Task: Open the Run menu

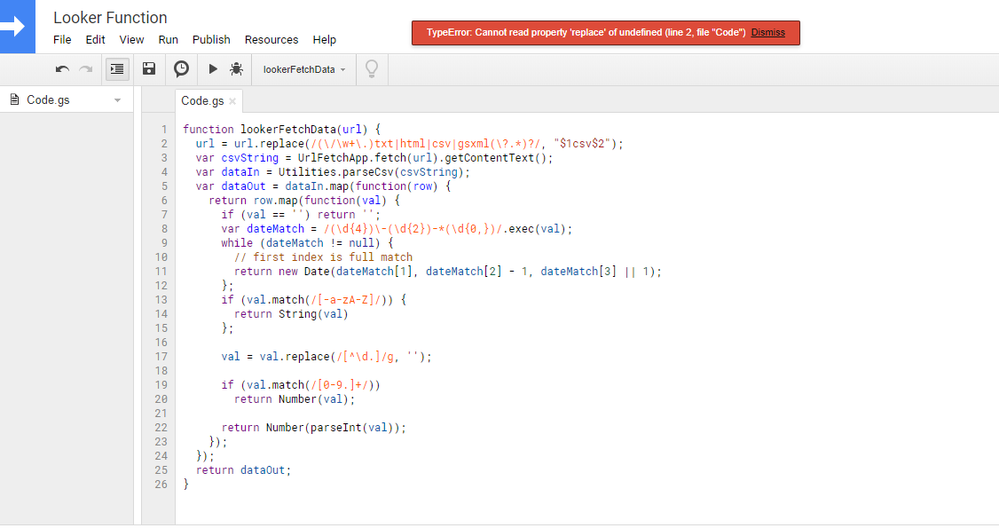Action: 168,40
